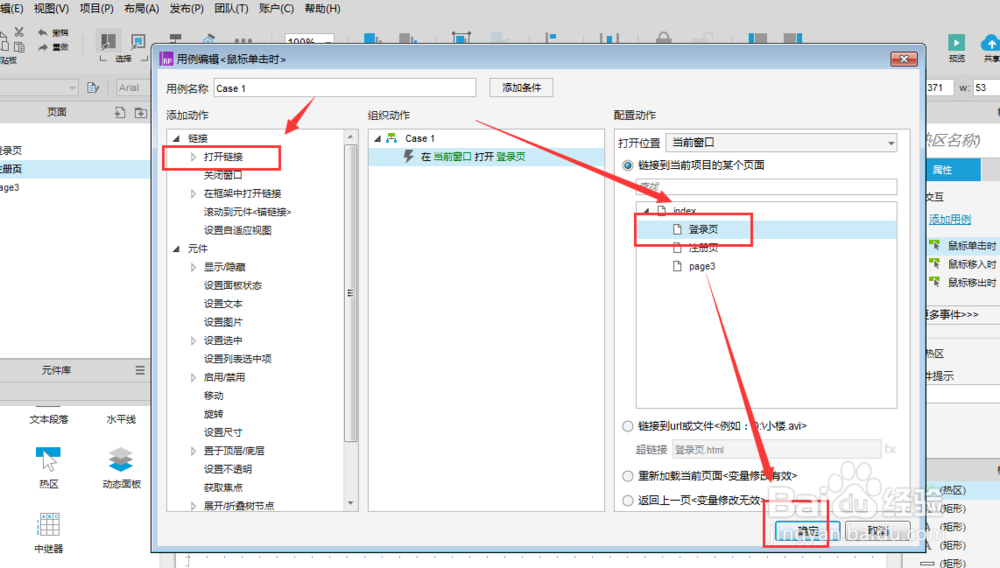
Task: Select the 设置面板状态 action
Action: [x=233, y=286]
